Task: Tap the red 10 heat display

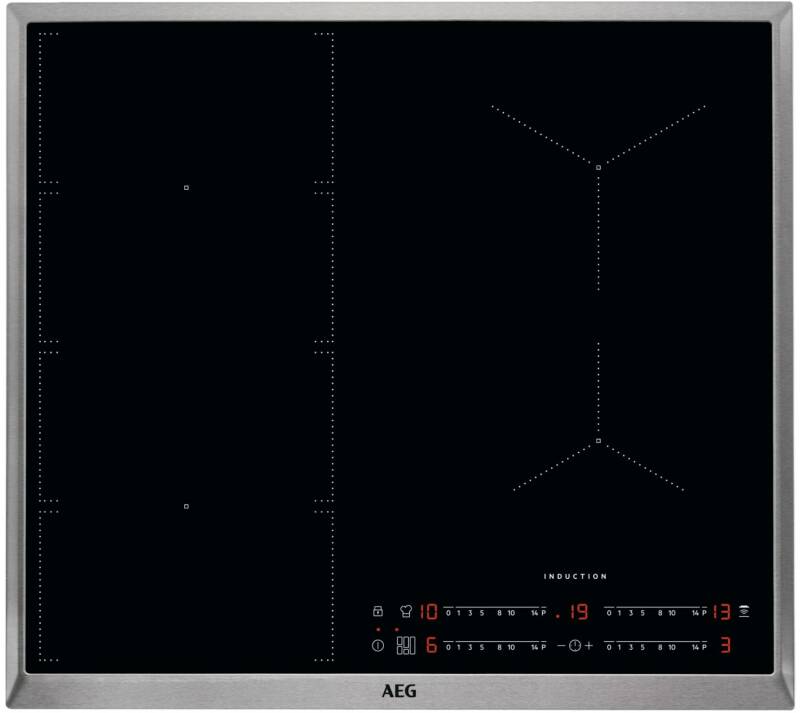Action: pos(428,611)
